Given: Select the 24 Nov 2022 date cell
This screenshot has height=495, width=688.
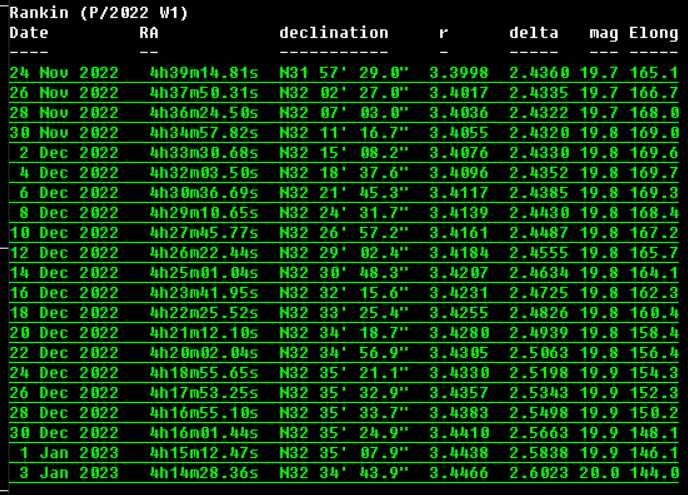Looking at the screenshot, I should coord(64,73).
